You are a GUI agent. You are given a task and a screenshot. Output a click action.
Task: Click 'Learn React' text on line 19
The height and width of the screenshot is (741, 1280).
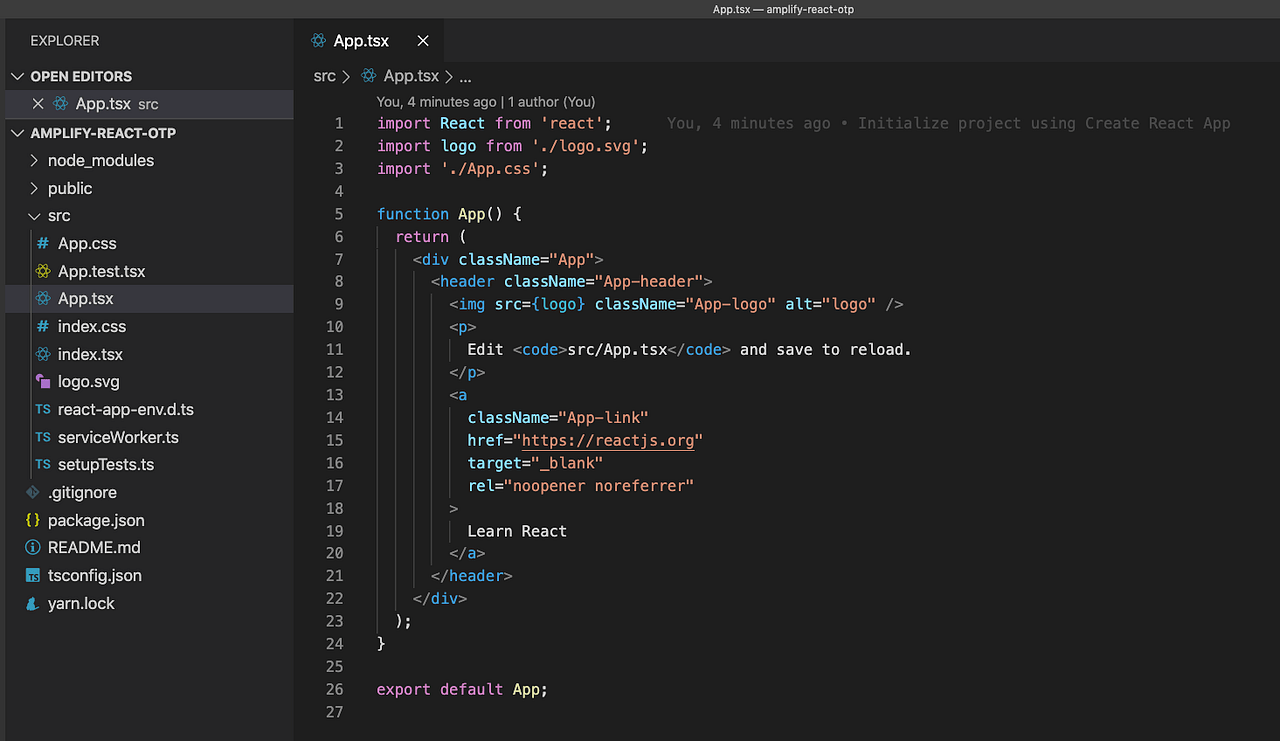tap(517, 531)
